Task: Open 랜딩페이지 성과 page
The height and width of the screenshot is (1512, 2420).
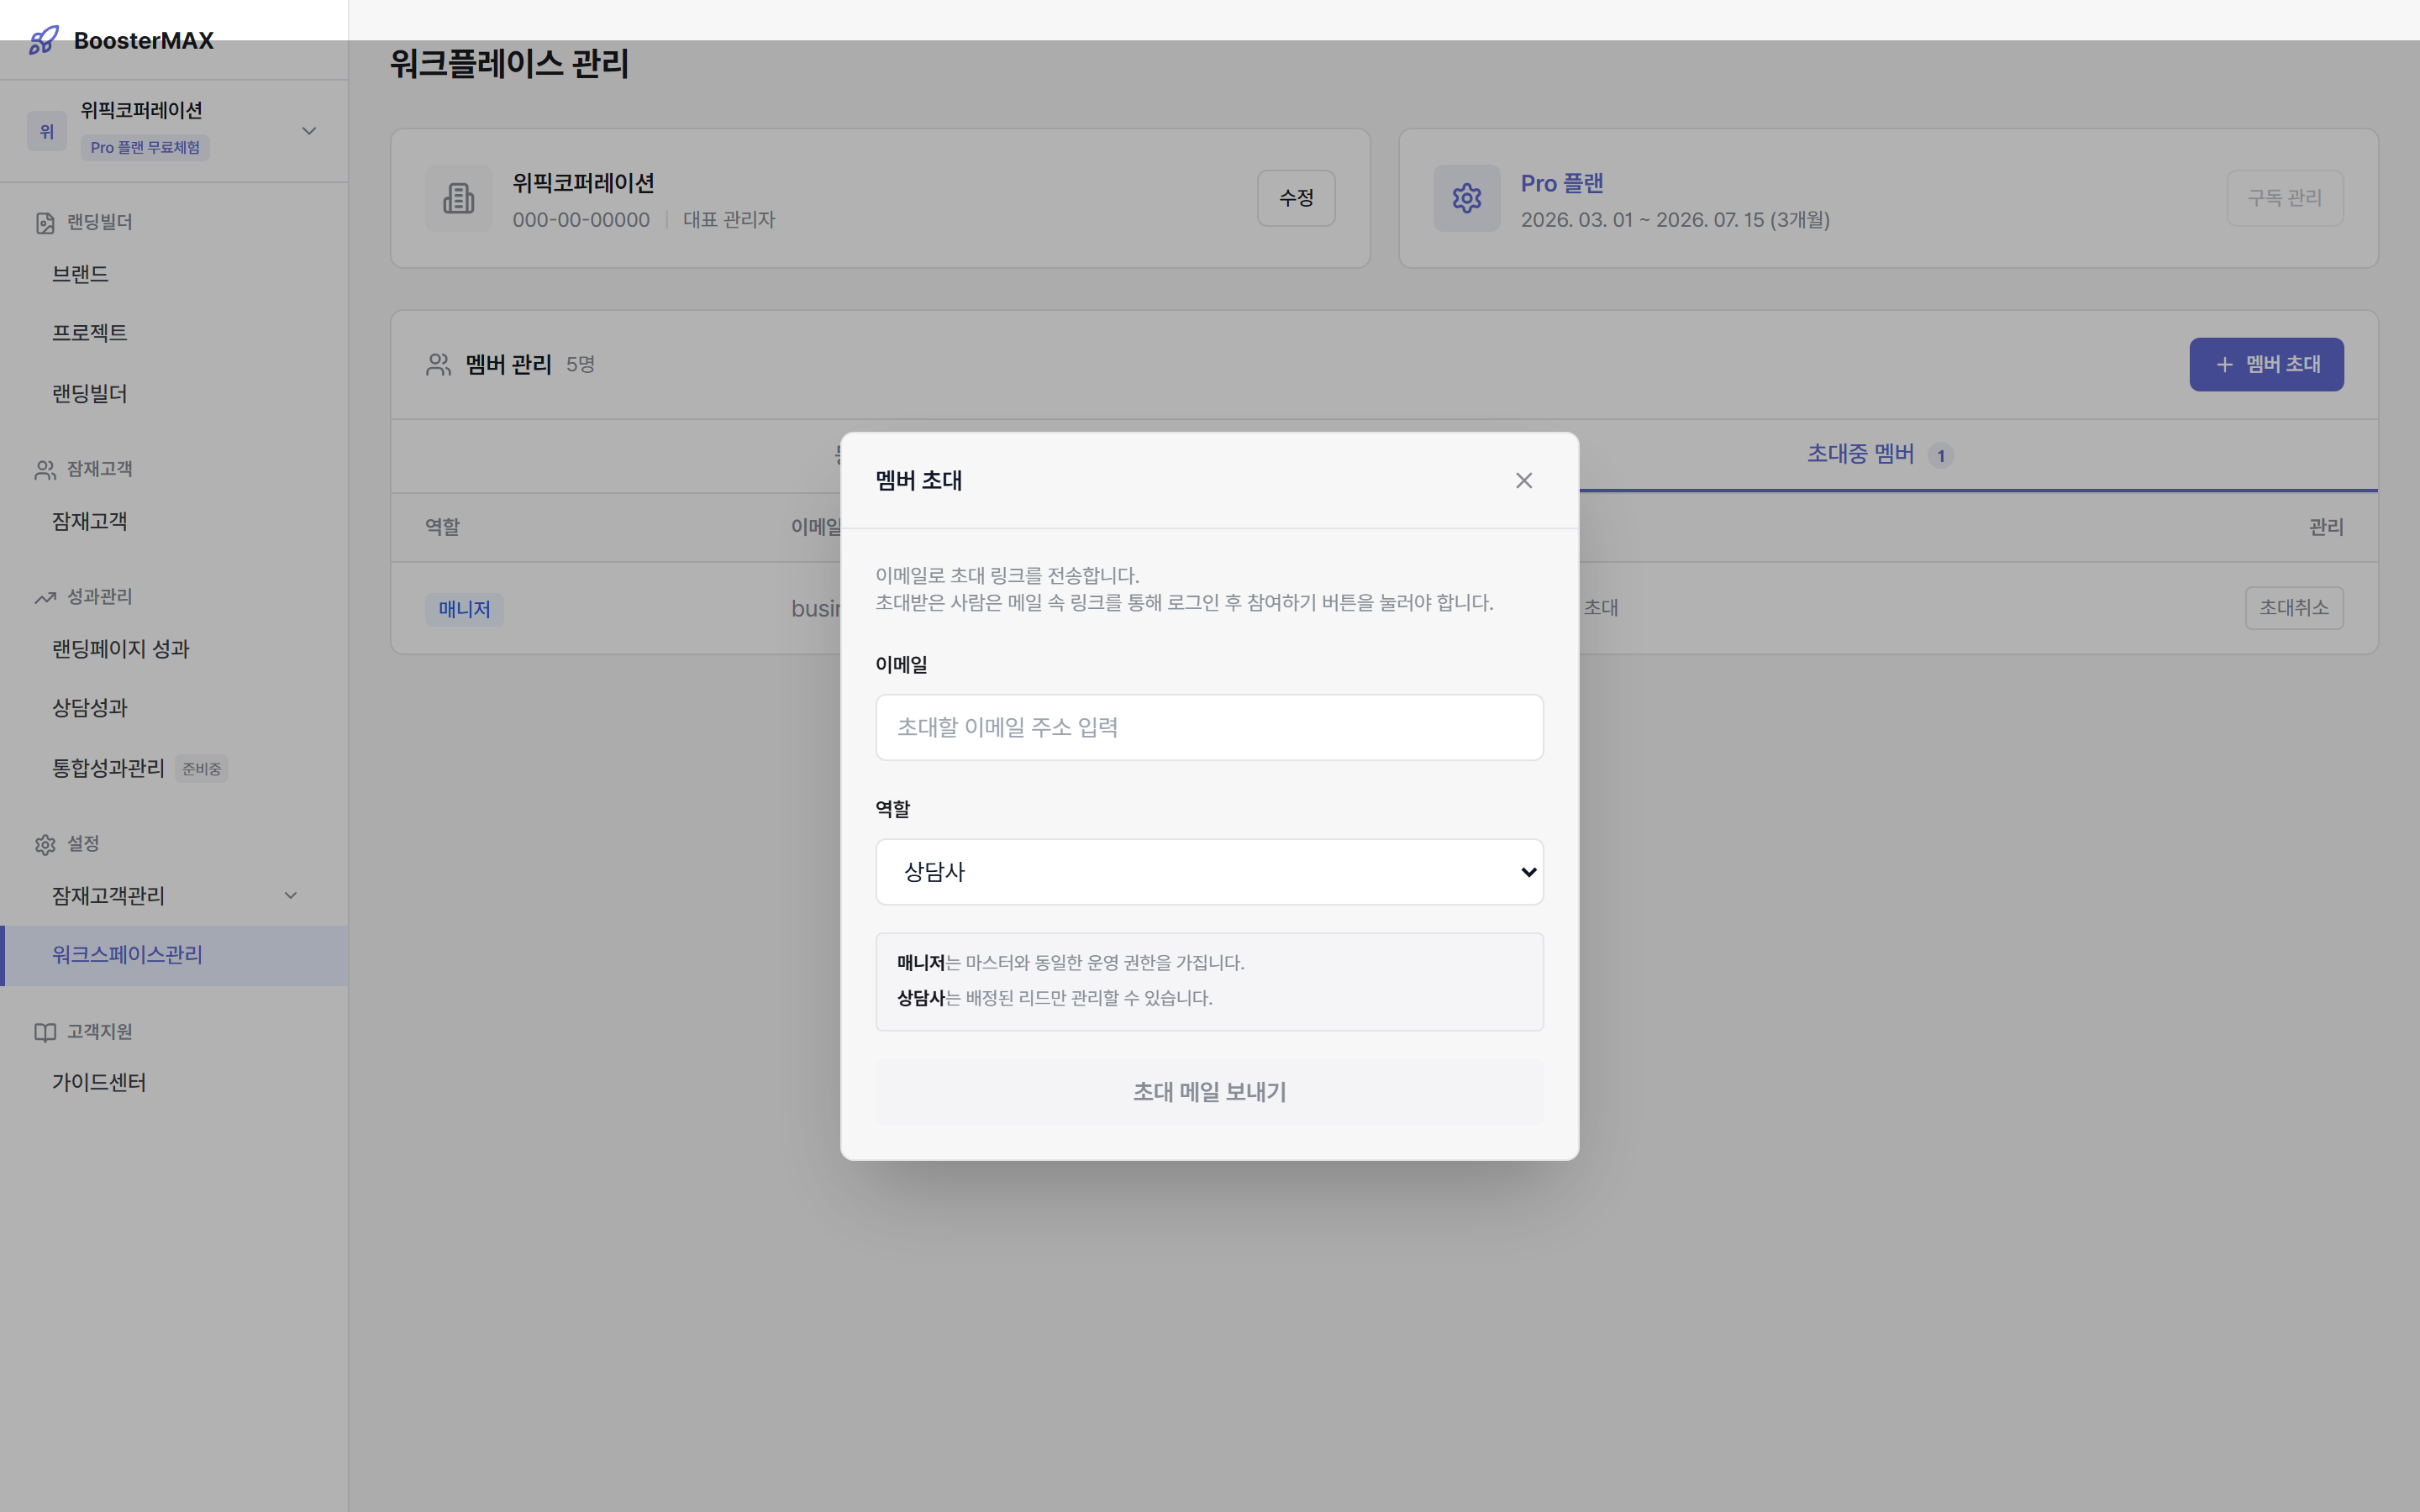Action: [121, 649]
